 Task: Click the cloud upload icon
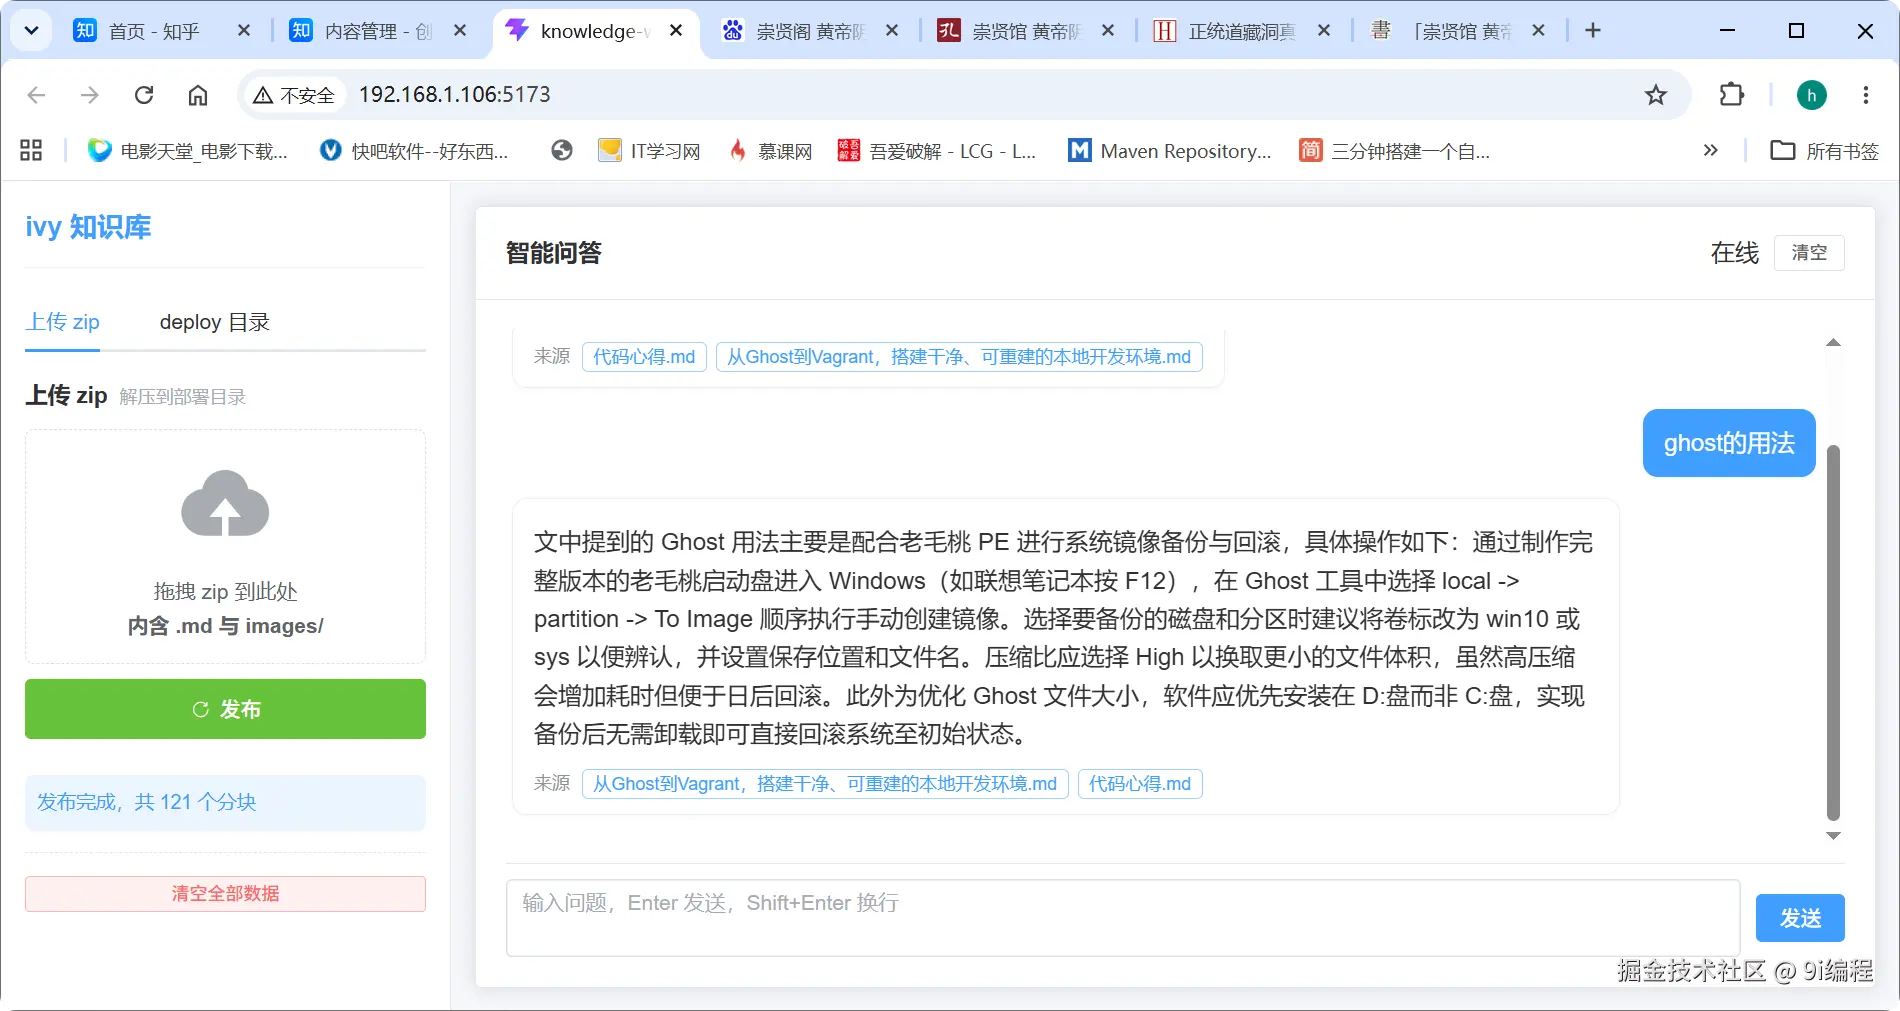tap(225, 504)
